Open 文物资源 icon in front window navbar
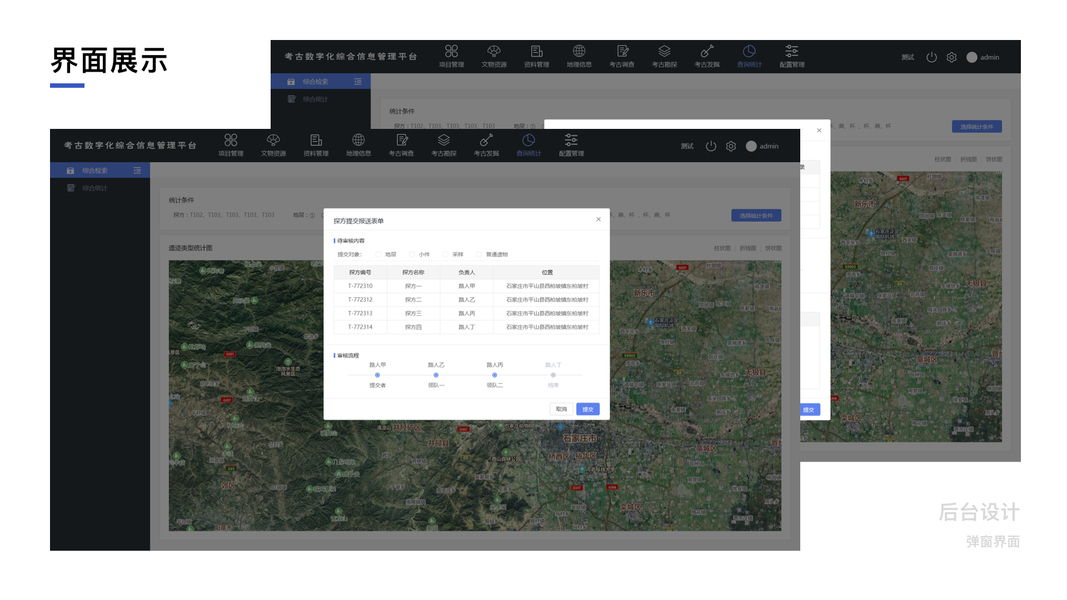1067x600 pixels. pyautogui.click(x=274, y=140)
